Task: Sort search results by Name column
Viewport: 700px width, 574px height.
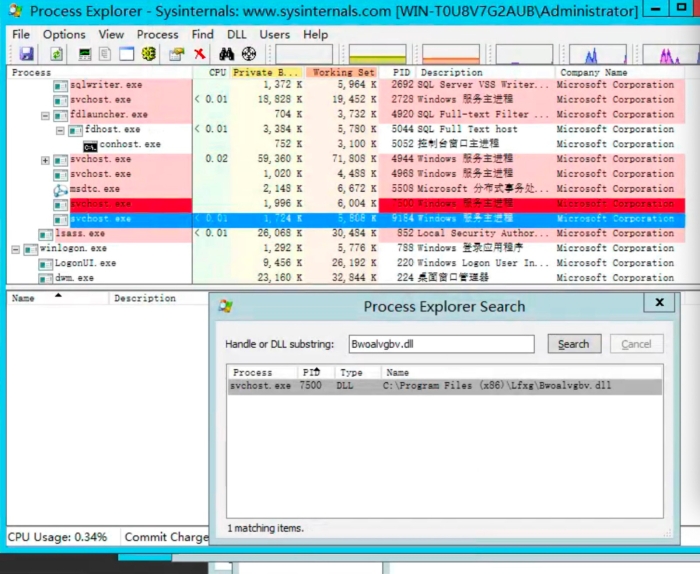Action: point(521,372)
